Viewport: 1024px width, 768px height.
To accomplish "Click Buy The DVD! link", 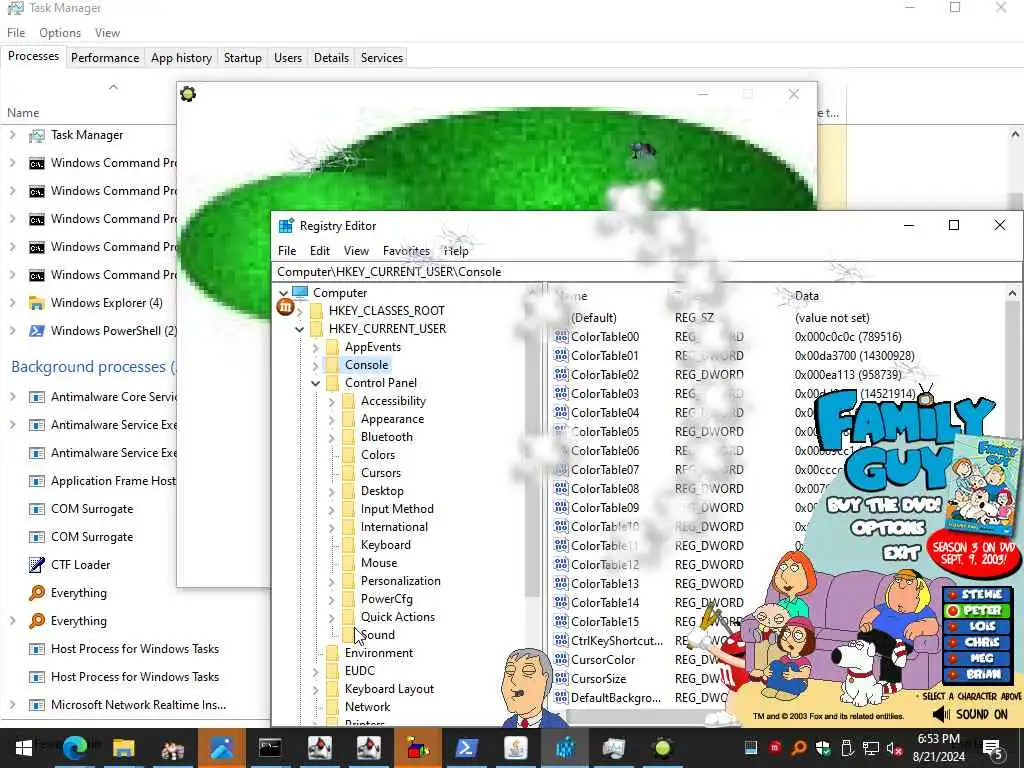I will pos(884,505).
